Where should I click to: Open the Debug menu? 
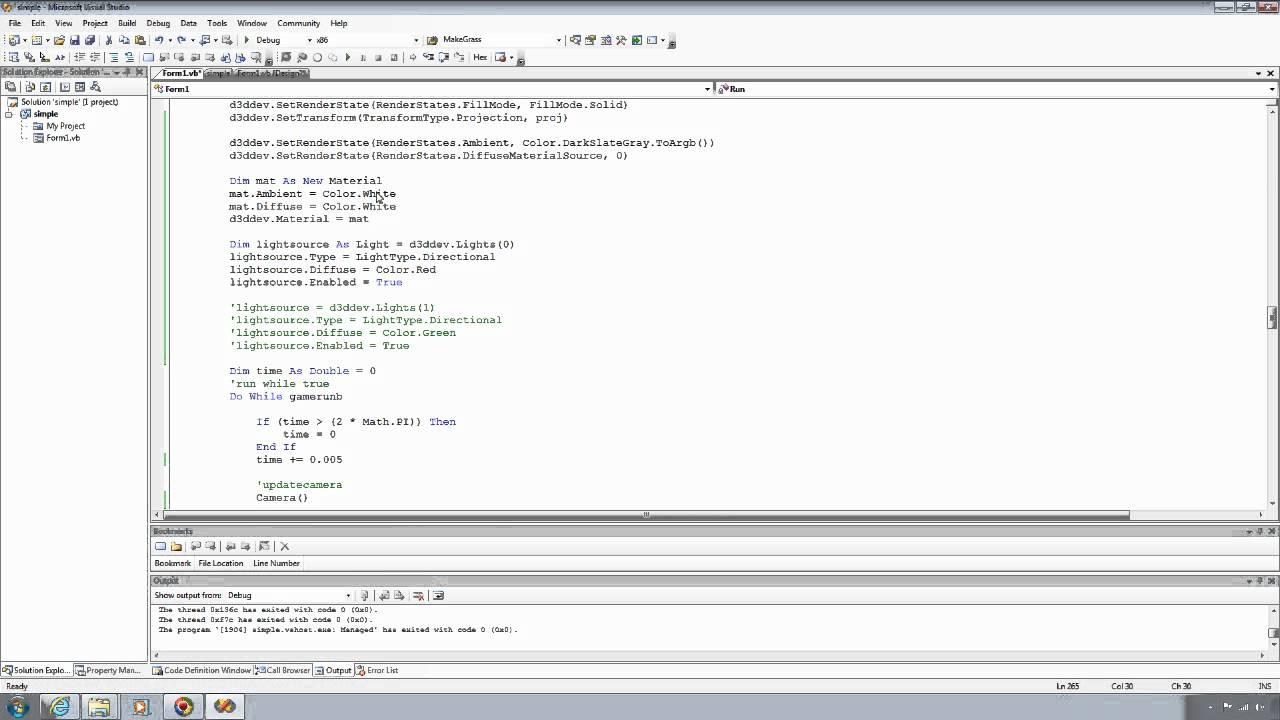pos(158,23)
